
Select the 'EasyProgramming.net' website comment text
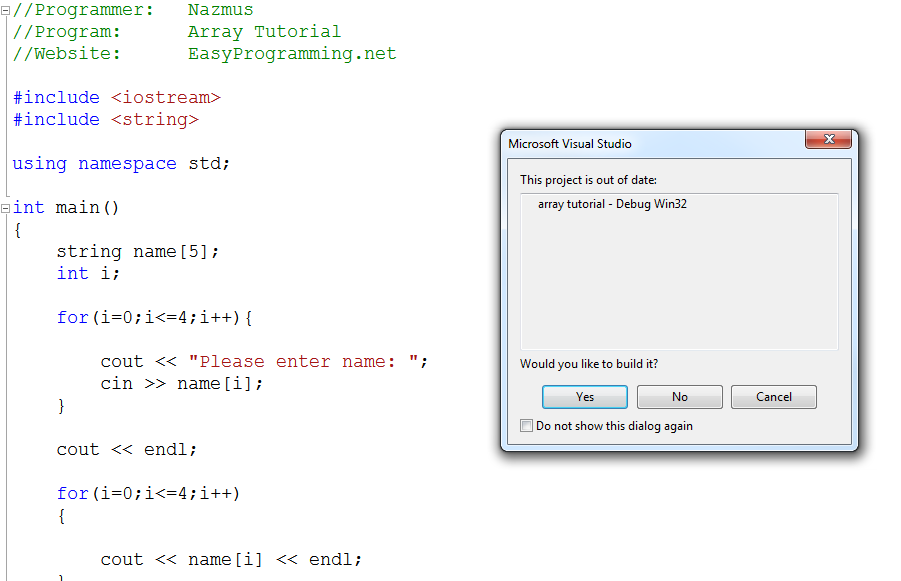pos(292,53)
